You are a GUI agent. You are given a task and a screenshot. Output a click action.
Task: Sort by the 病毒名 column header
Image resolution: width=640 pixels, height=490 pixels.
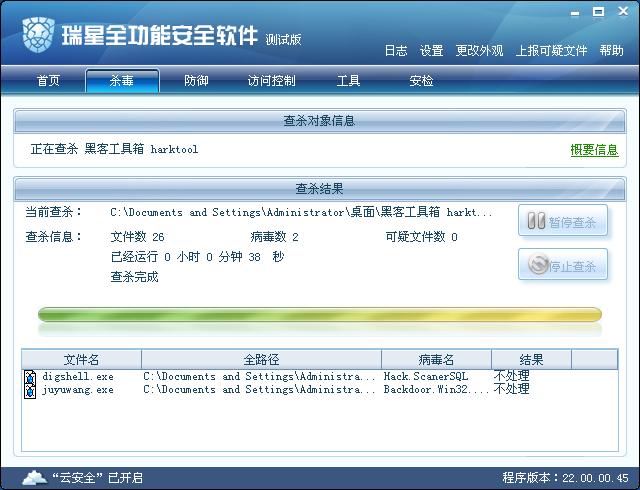[436, 360]
